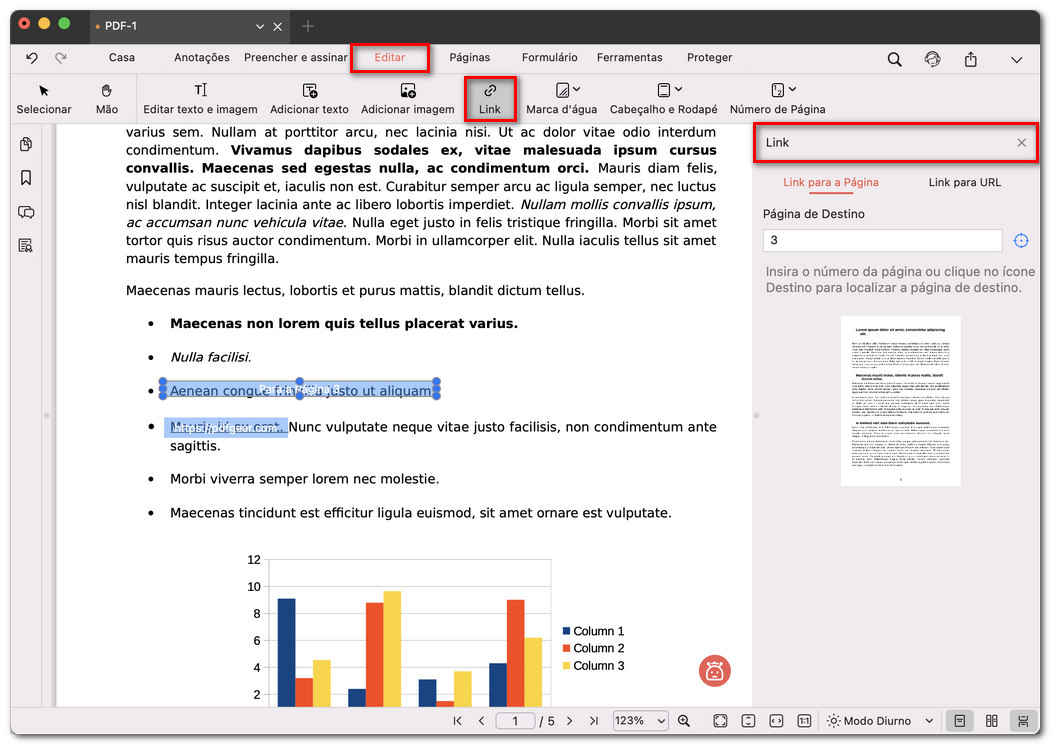
Task: Close the Link side panel
Action: tap(1021, 143)
